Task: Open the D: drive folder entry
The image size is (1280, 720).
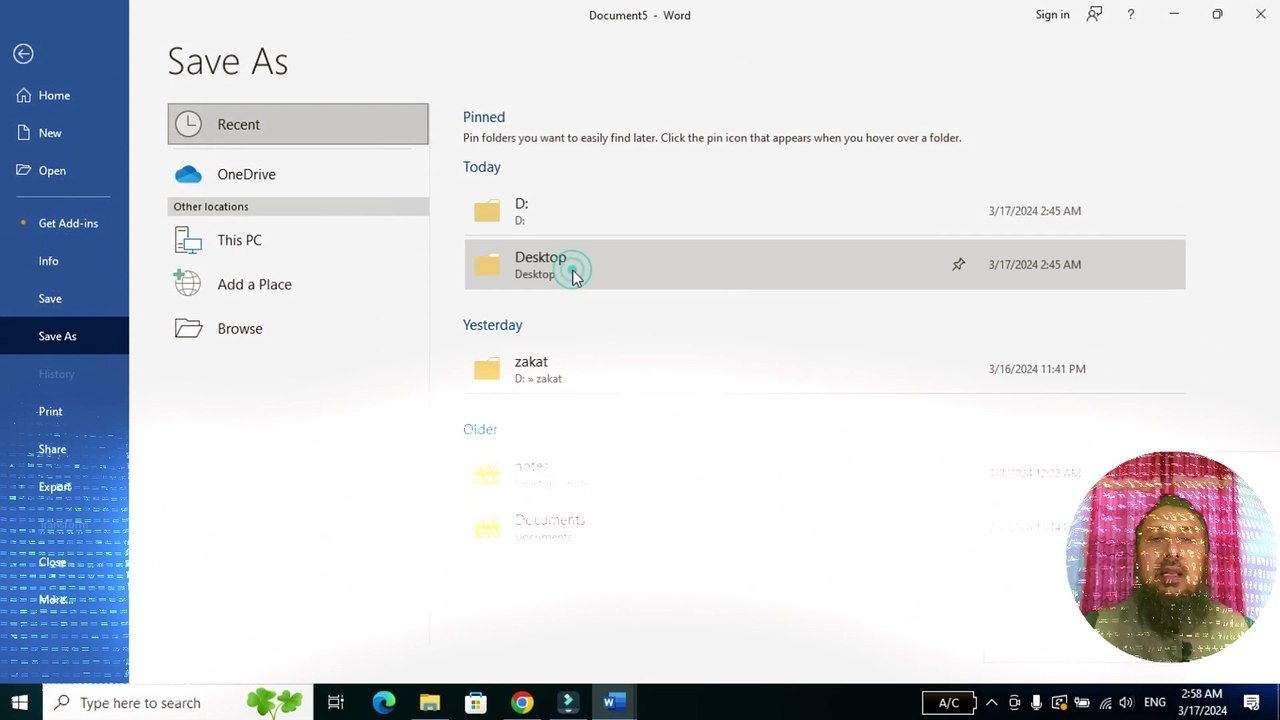Action: point(825,211)
